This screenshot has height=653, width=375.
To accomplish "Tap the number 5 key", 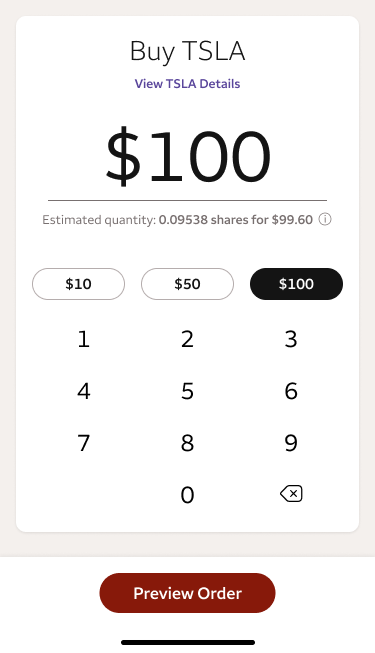I will point(188,391).
